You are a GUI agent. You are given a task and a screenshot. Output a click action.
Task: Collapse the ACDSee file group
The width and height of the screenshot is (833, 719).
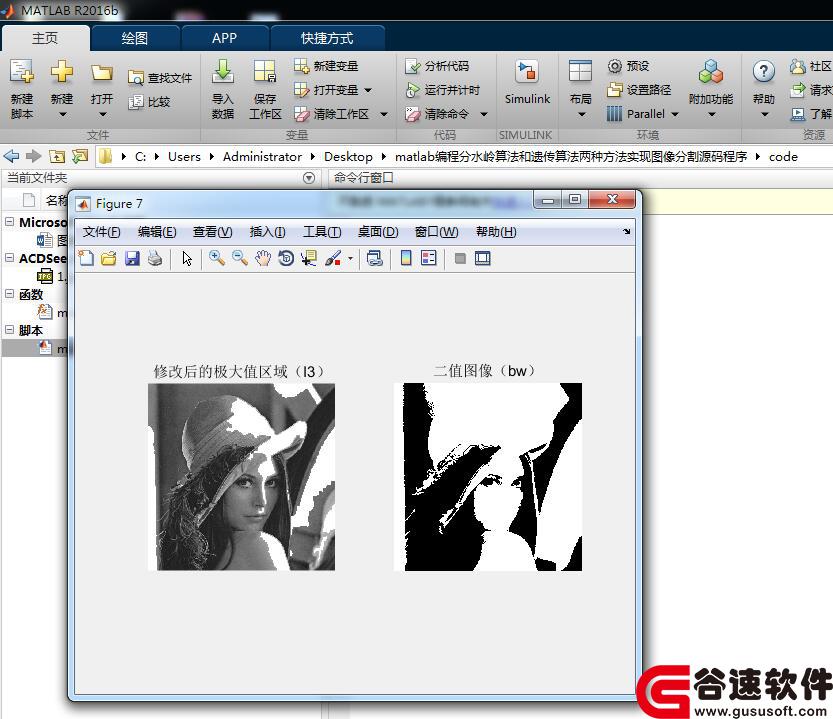pyautogui.click(x=10, y=258)
